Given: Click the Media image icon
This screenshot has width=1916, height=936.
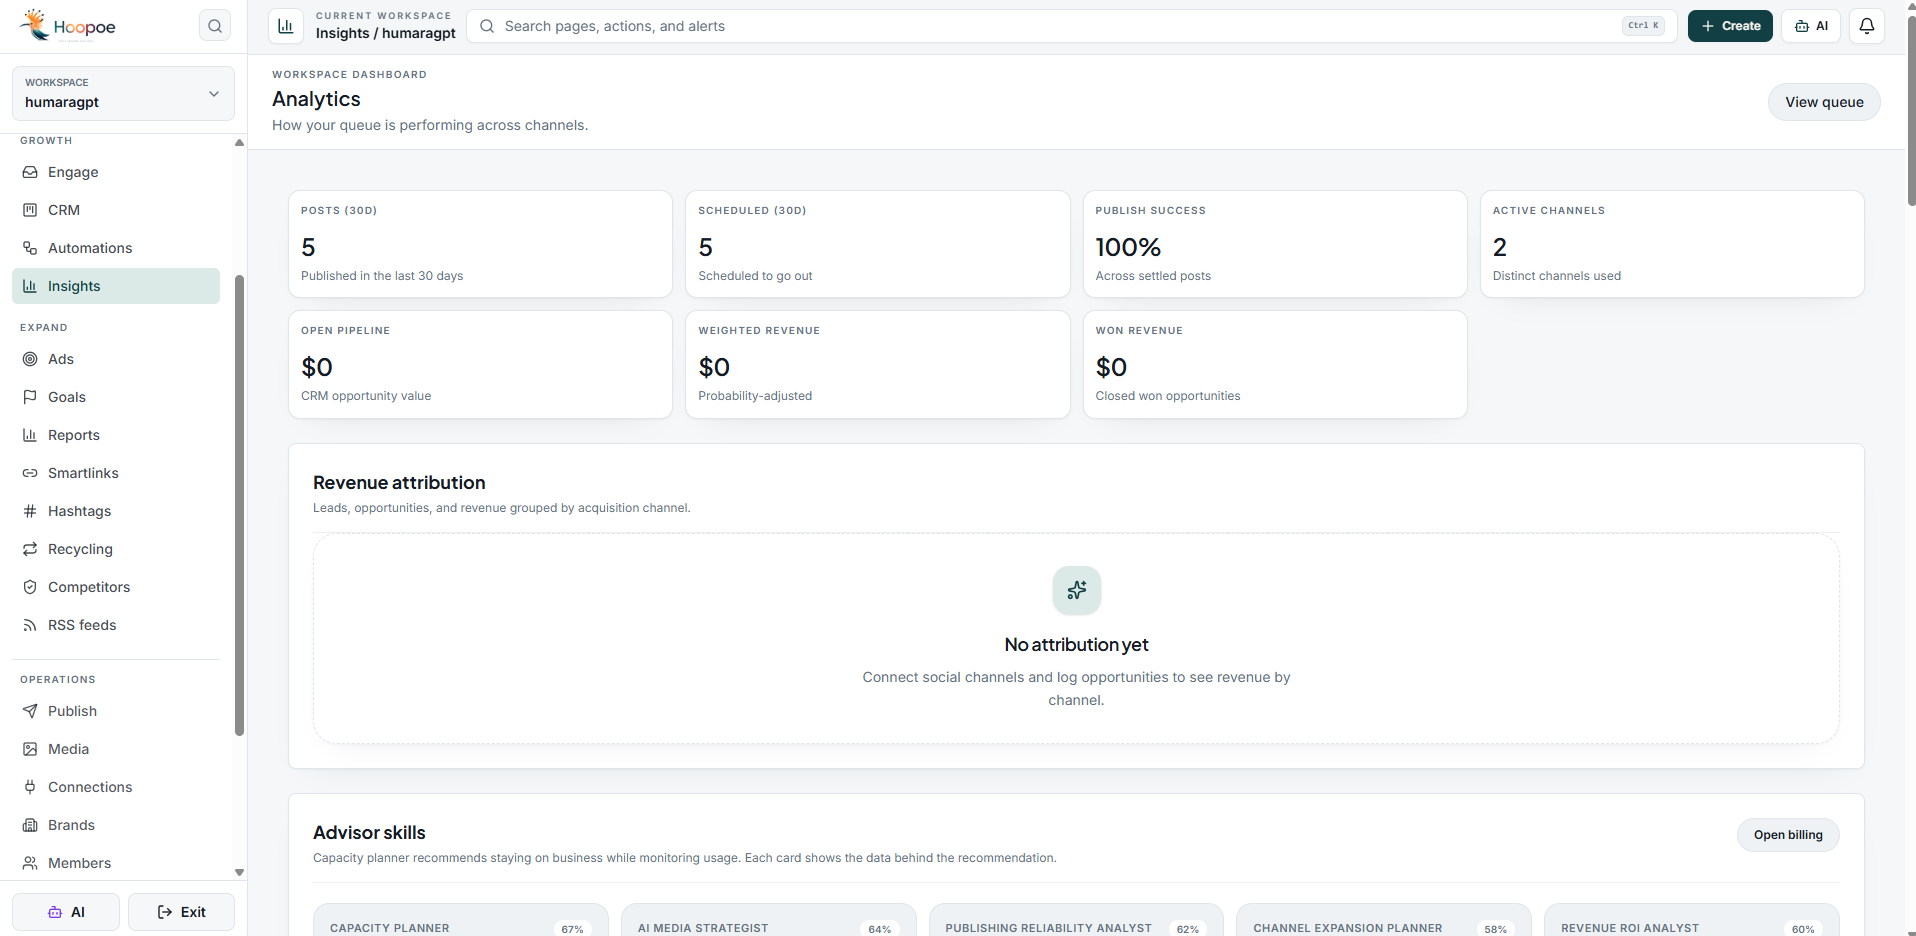Looking at the screenshot, I should [30, 749].
